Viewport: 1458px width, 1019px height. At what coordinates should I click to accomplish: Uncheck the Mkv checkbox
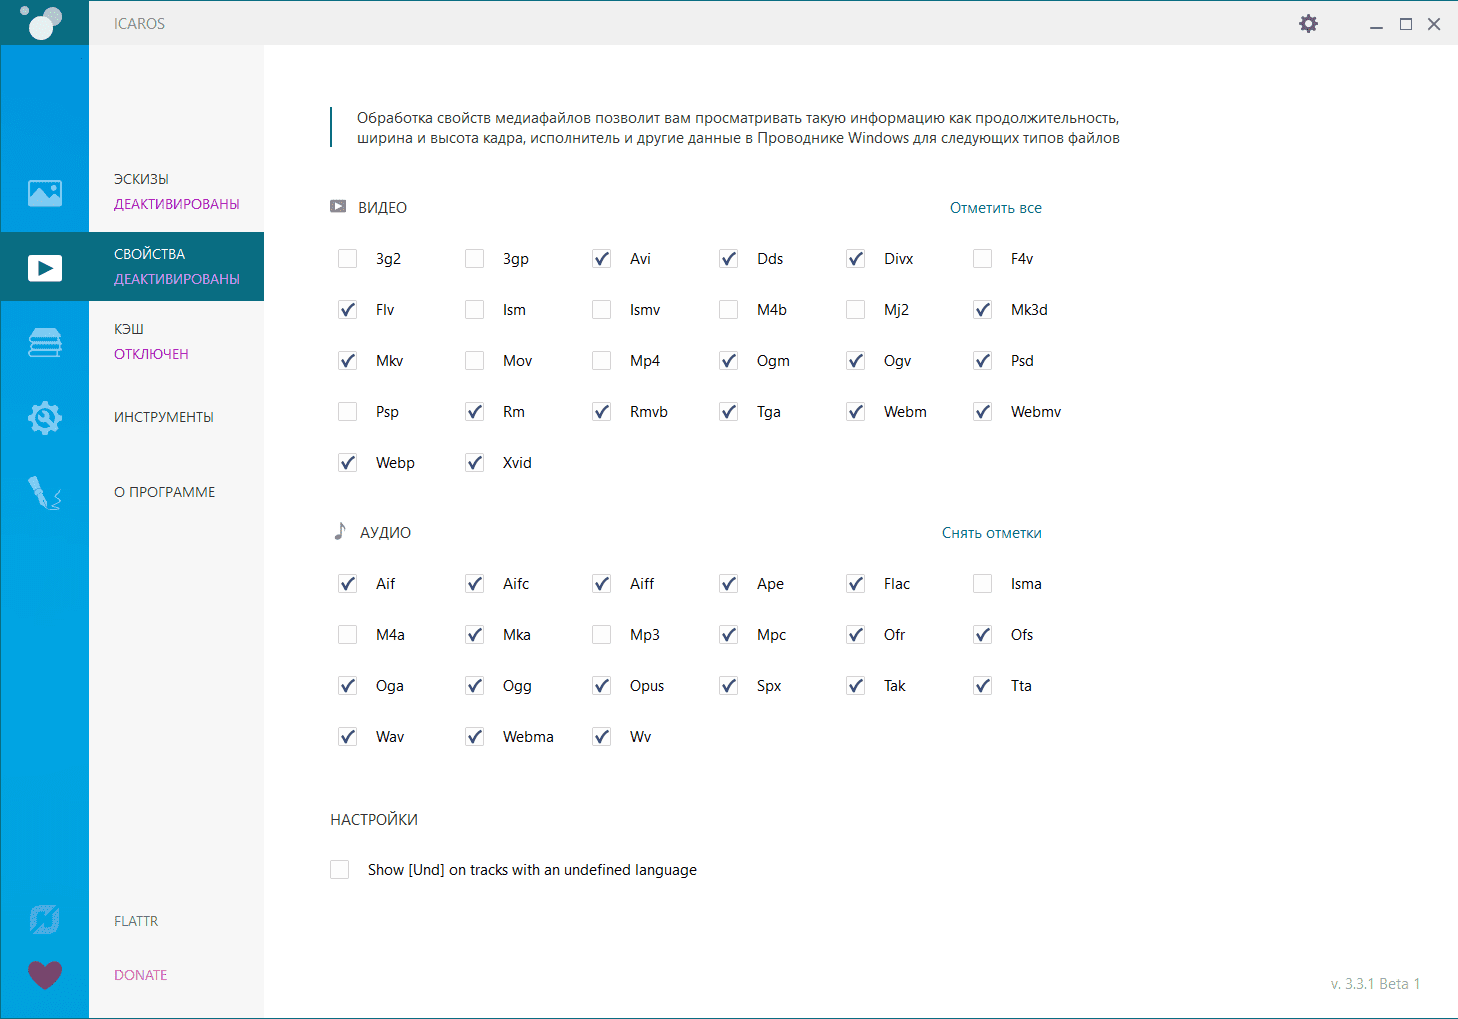[x=348, y=361]
